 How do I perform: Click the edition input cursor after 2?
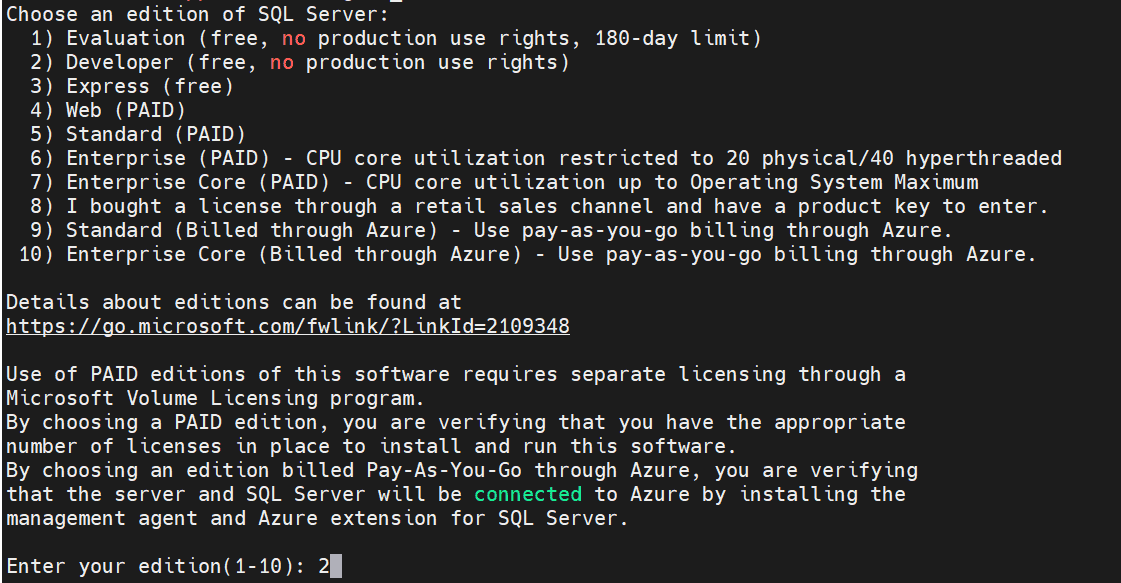tap(336, 566)
